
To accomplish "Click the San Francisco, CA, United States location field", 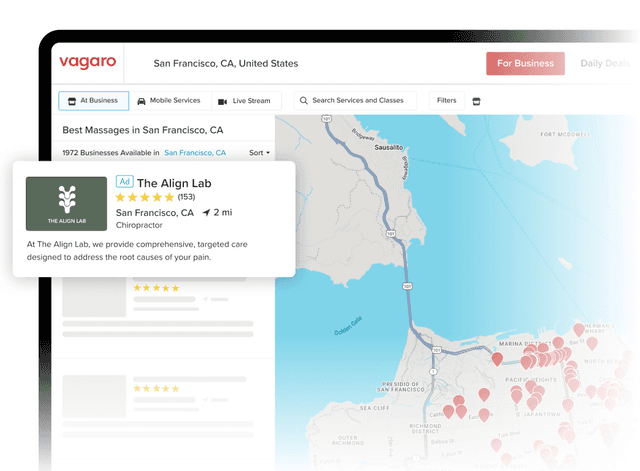I will pos(226,64).
